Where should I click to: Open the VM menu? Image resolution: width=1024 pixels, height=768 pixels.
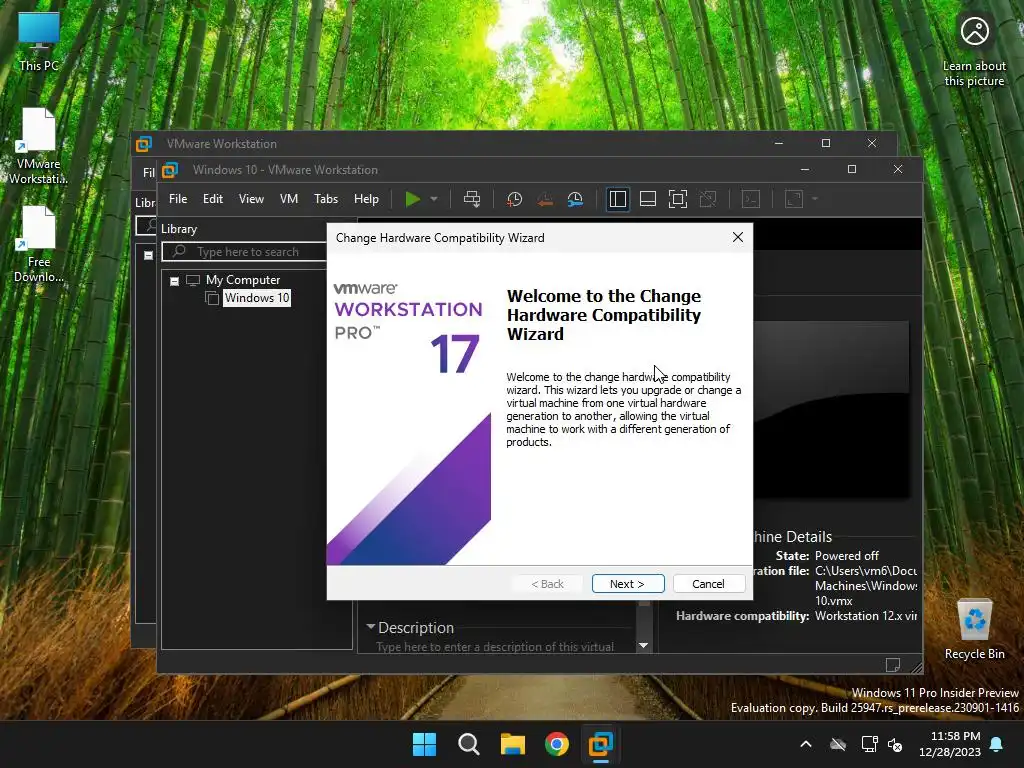tap(289, 199)
